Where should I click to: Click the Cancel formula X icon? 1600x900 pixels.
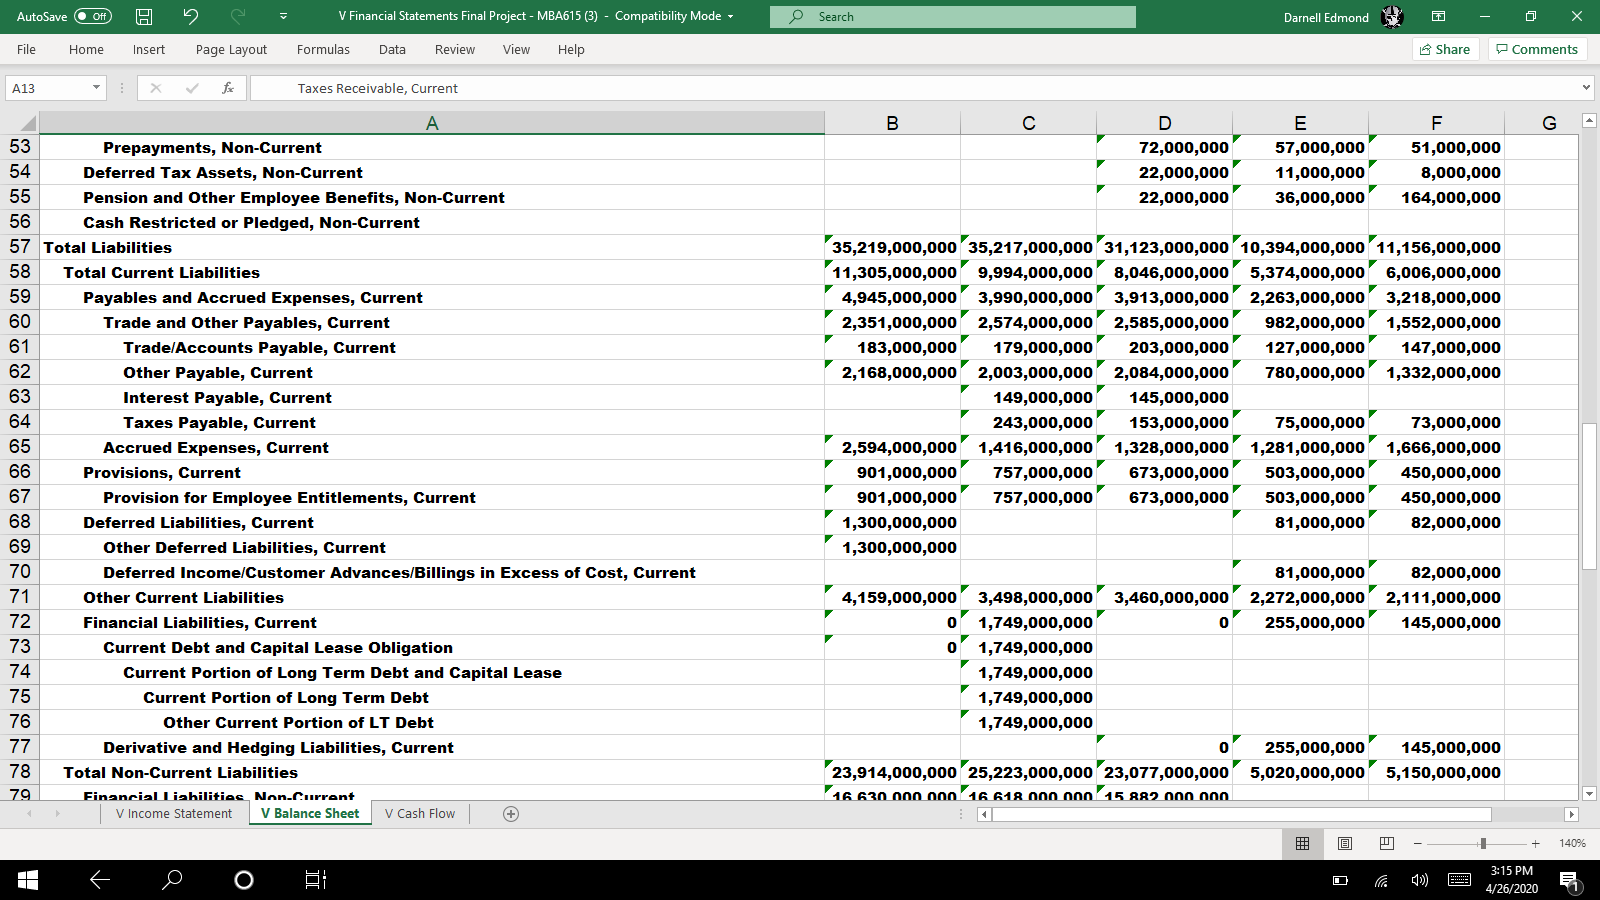tap(156, 88)
